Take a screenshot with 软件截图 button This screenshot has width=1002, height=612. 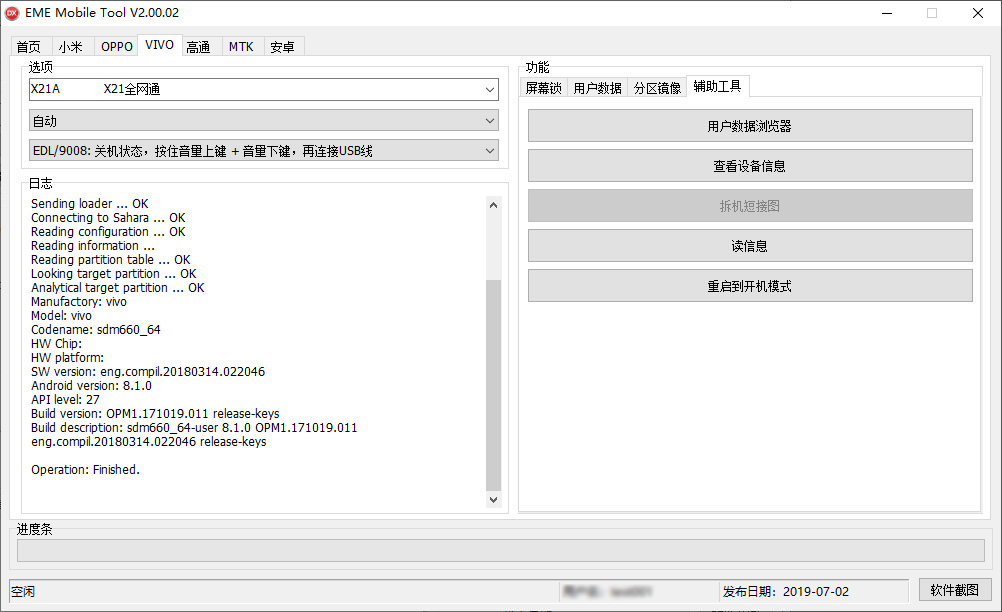954,590
